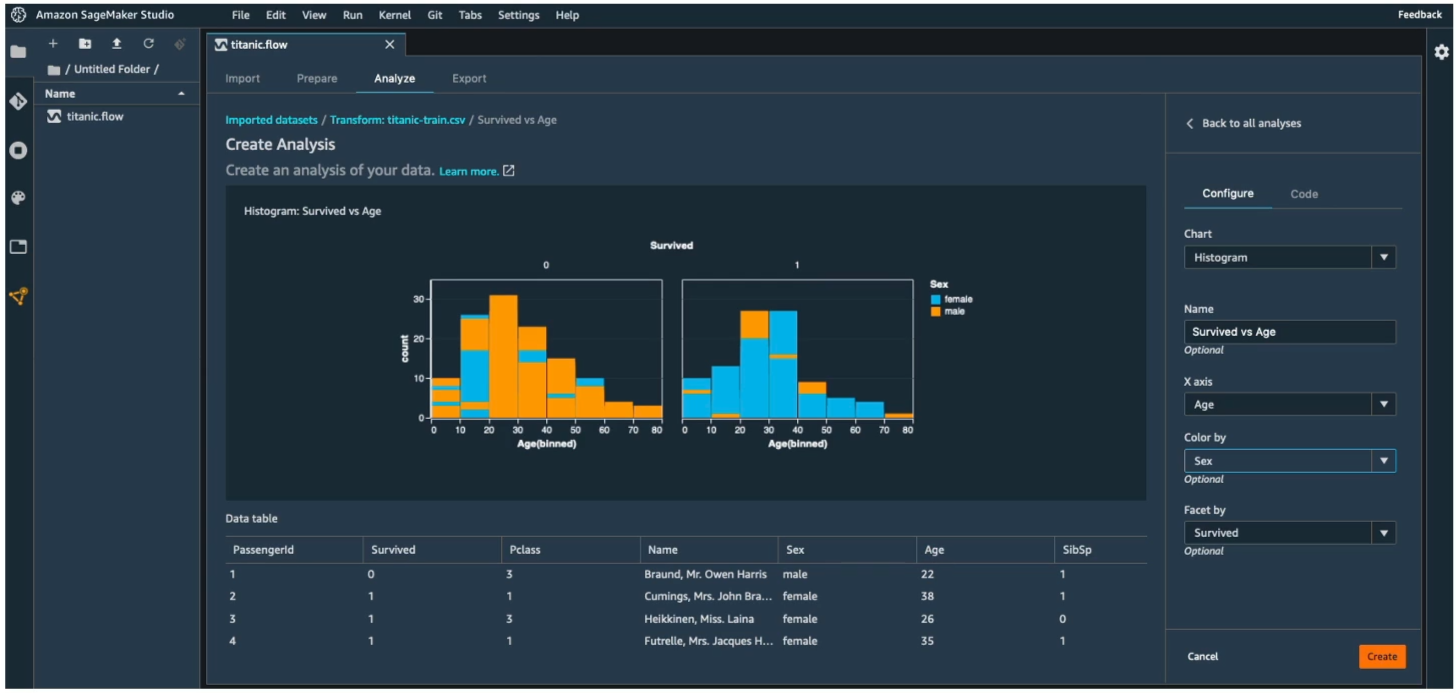The image size is (1456, 693).
Task: Click Imported datasets breadcrumb link
Action: [272, 120]
